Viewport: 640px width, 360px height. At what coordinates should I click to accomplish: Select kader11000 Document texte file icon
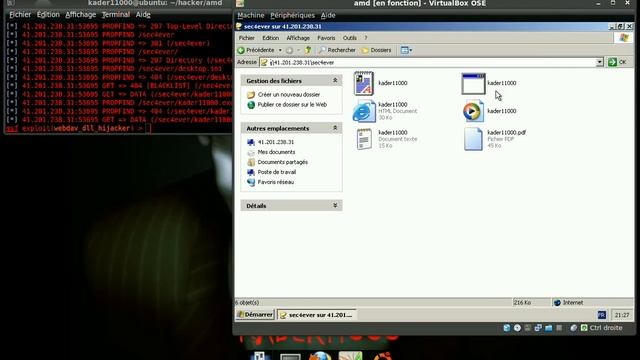pos(364,139)
